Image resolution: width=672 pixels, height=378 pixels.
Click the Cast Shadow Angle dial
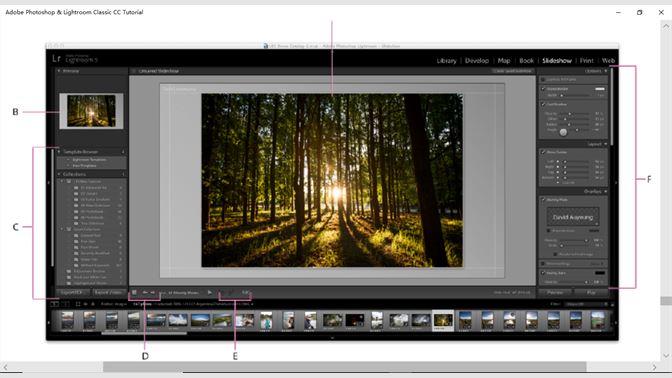tap(563, 132)
